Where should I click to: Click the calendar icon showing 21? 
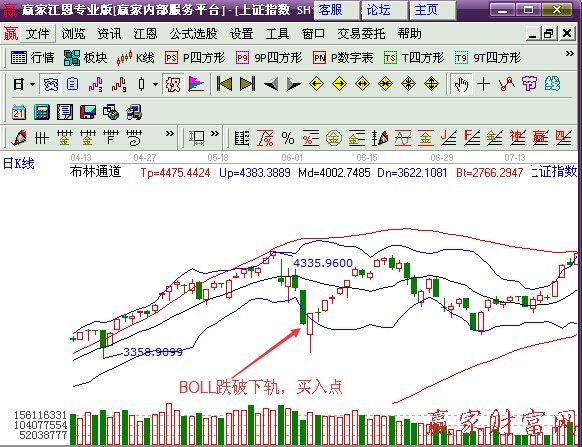coord(19,112)
